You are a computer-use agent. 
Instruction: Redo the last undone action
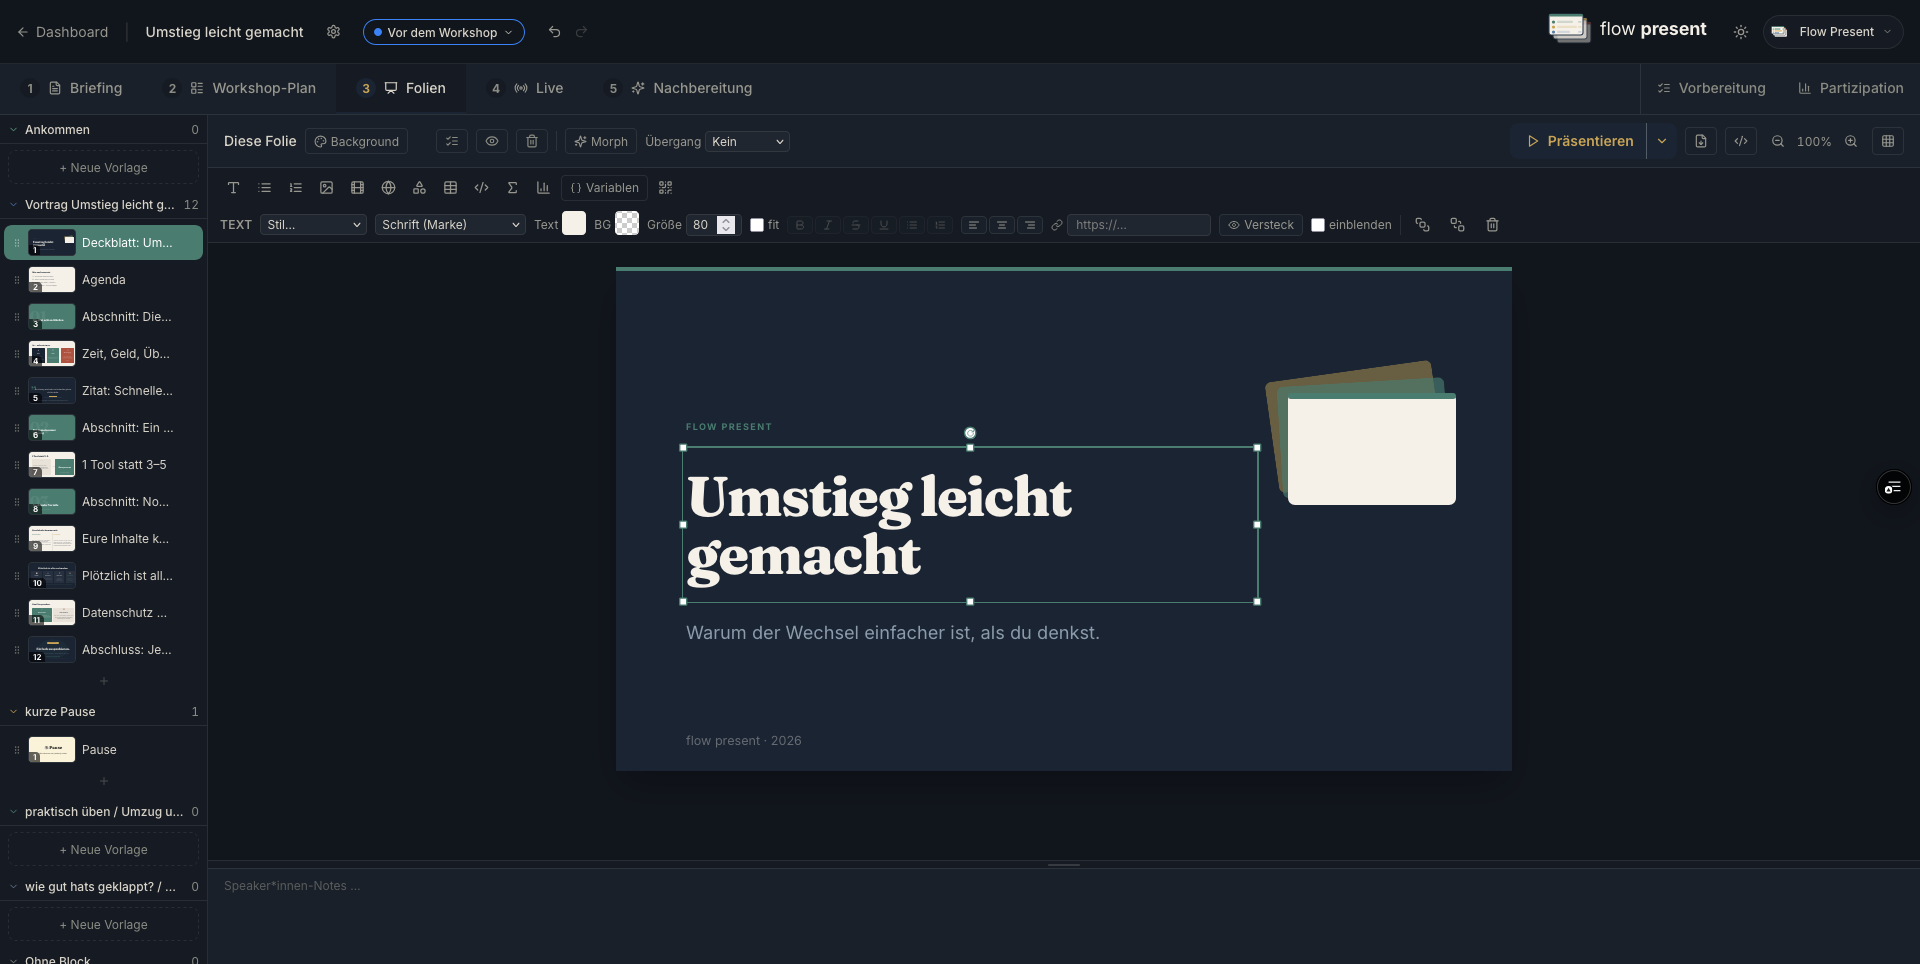(581, 32)
